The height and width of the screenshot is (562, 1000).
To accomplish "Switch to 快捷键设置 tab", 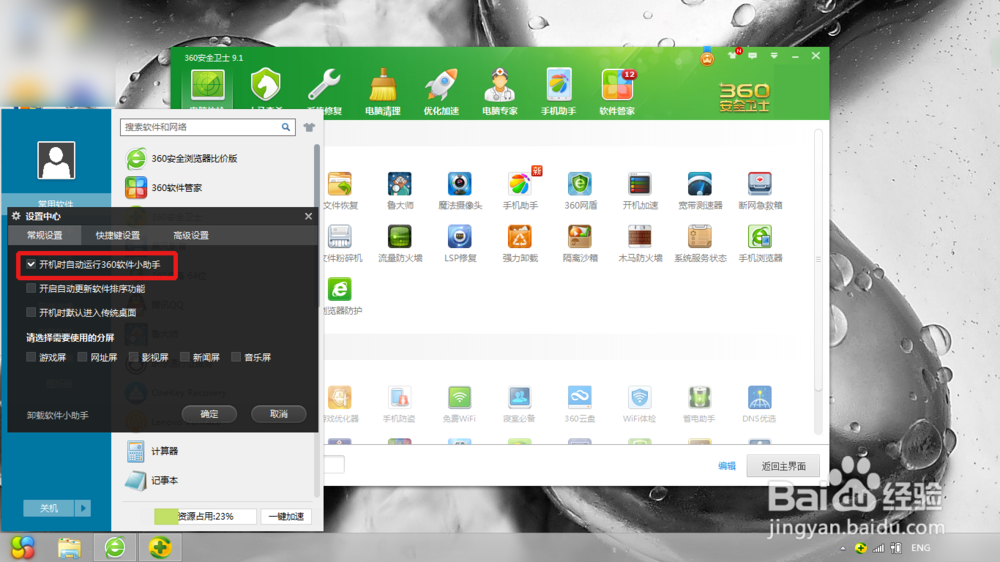I will click(x=118, y=235).
